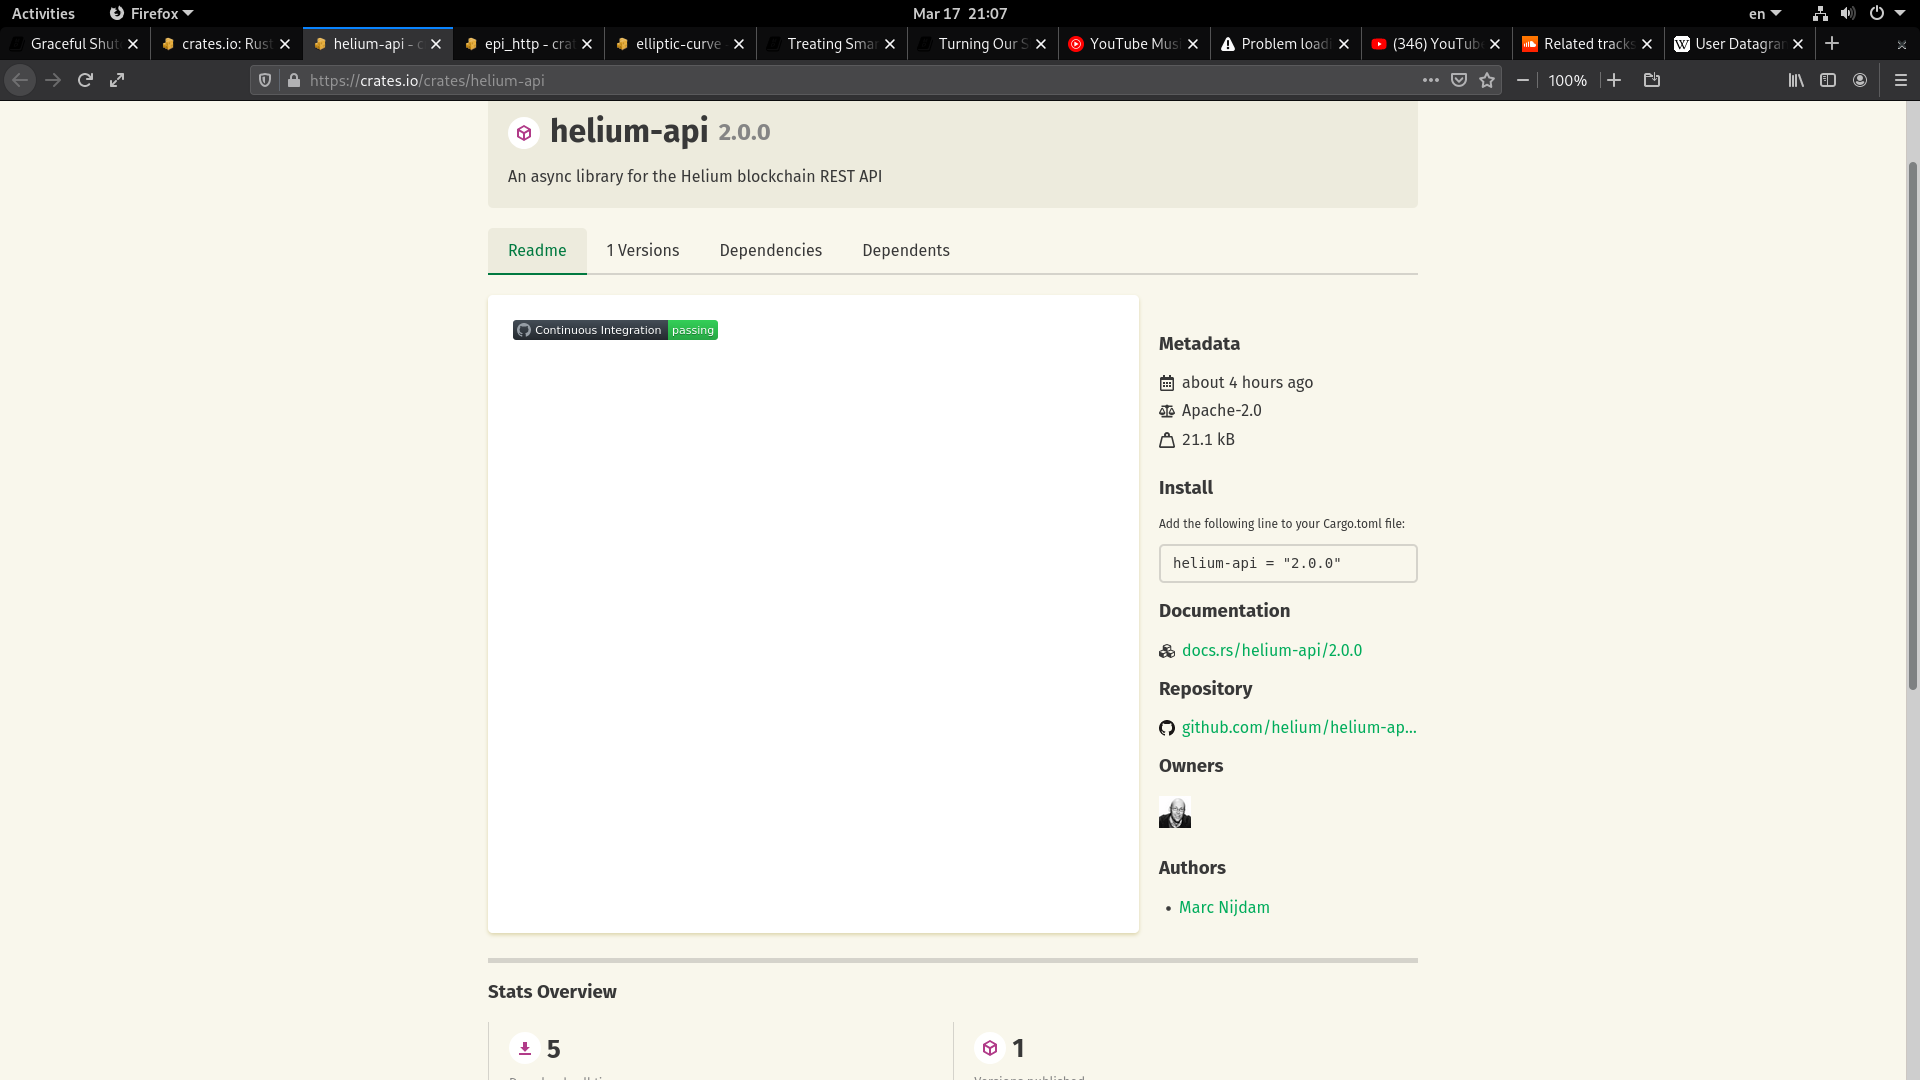1920x1080 pixels.
Task: Select the helium-api install line field
Action: click(1288, 563)
